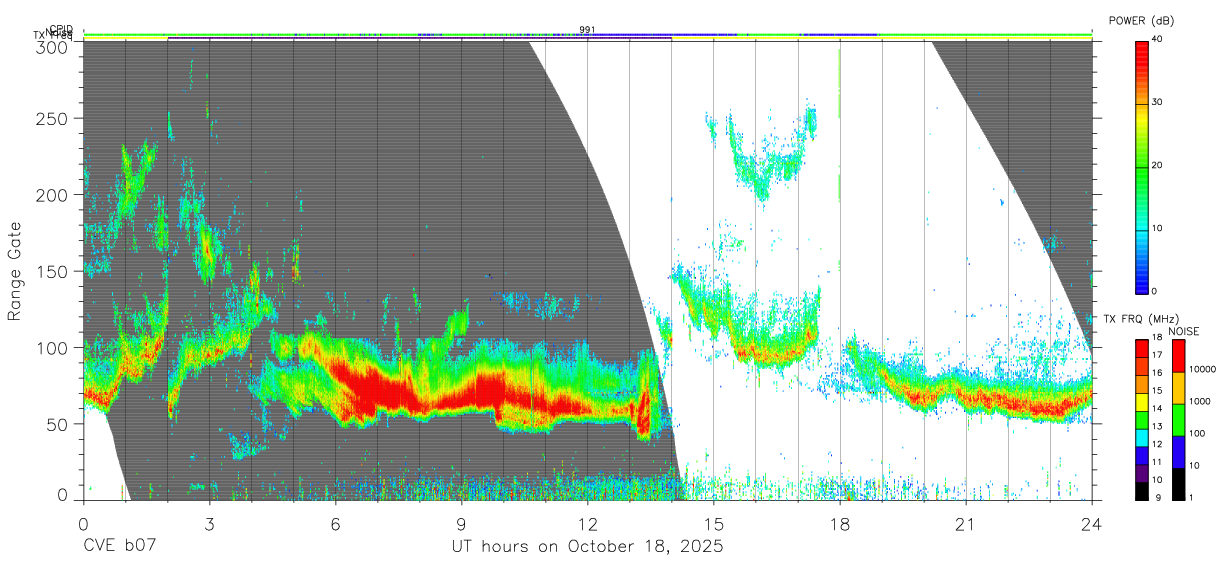Click the 250 range gate tick label
The height and width of the screenshot is (567, 1228).
52,118
